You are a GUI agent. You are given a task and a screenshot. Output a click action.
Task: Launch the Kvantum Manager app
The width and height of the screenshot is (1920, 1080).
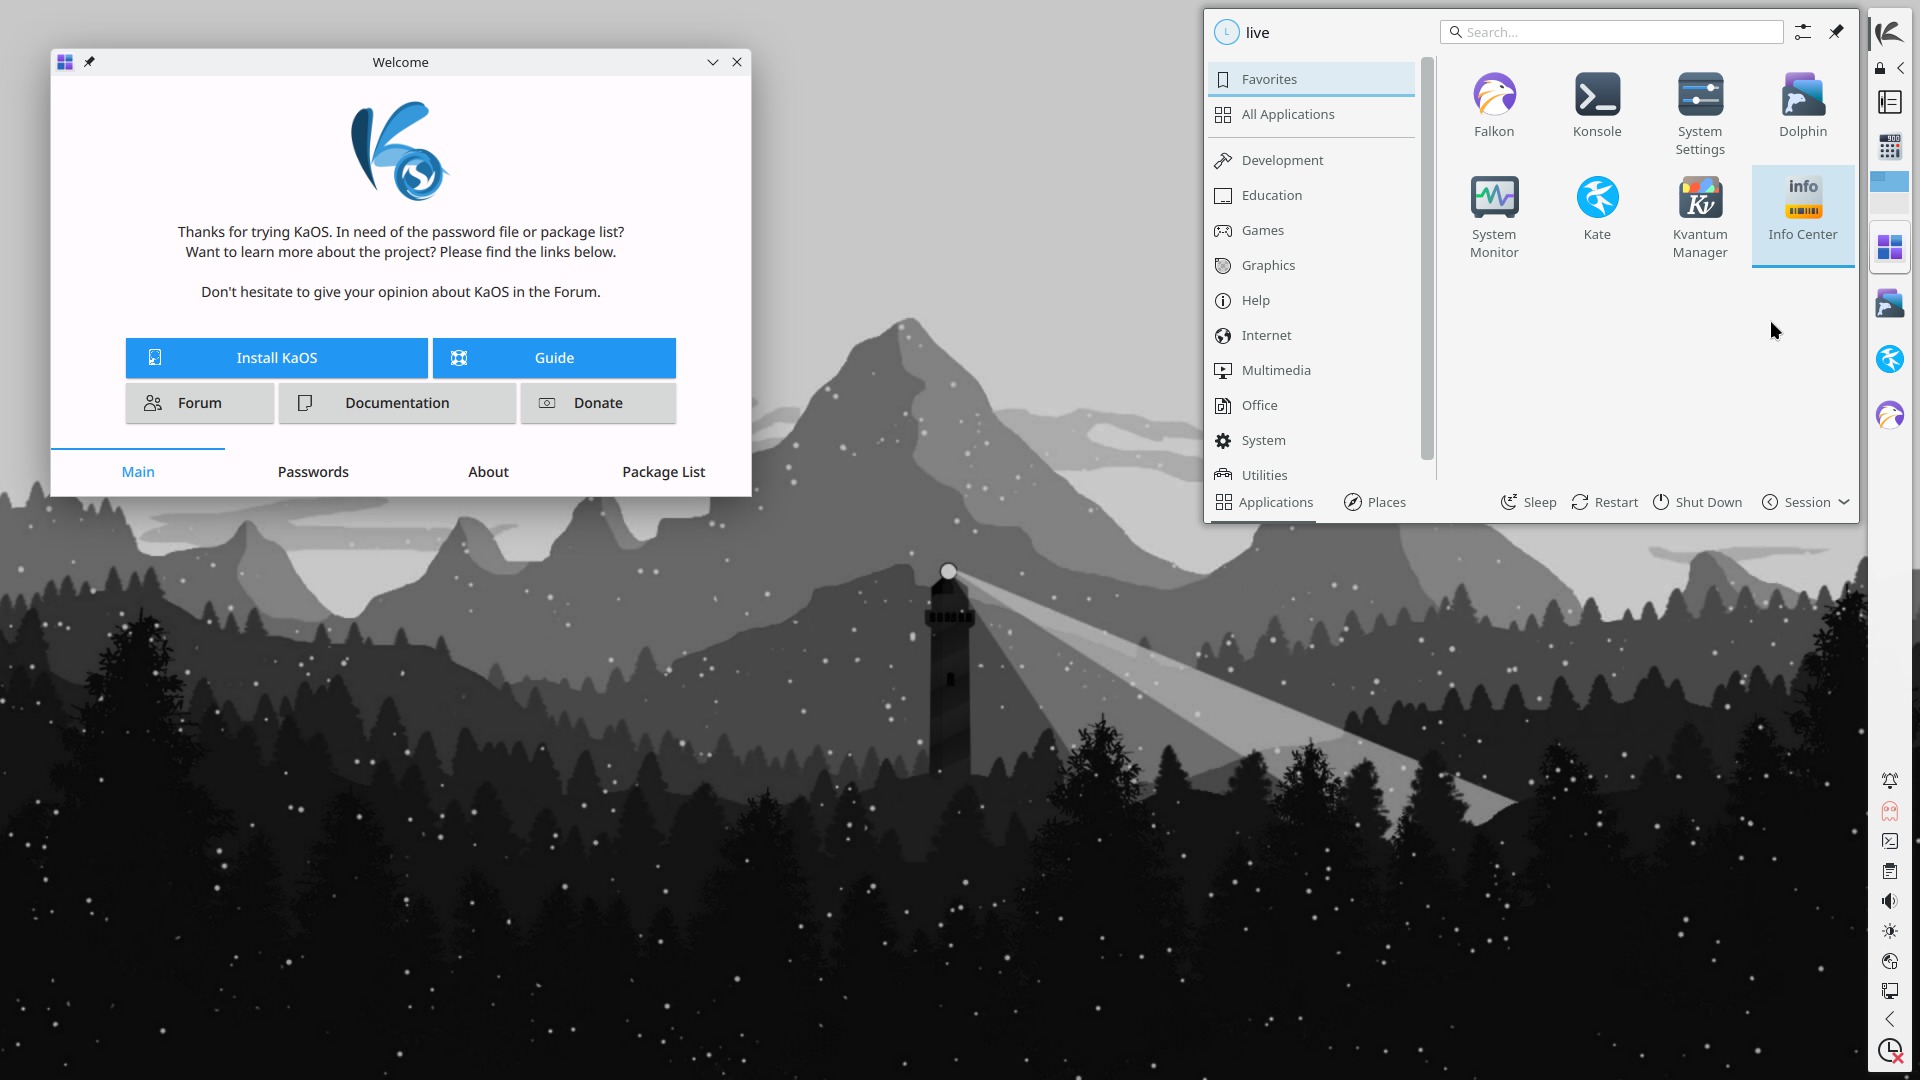[x=1700, y=216]
